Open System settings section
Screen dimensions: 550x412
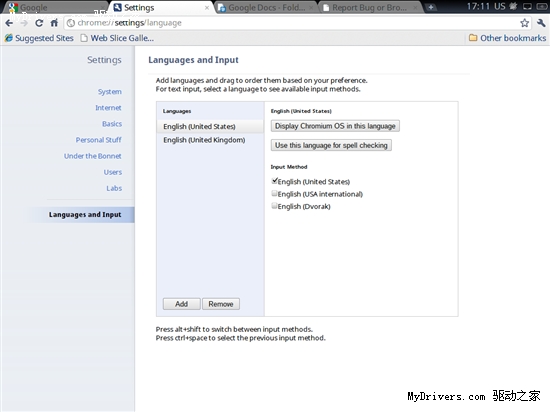110,92
